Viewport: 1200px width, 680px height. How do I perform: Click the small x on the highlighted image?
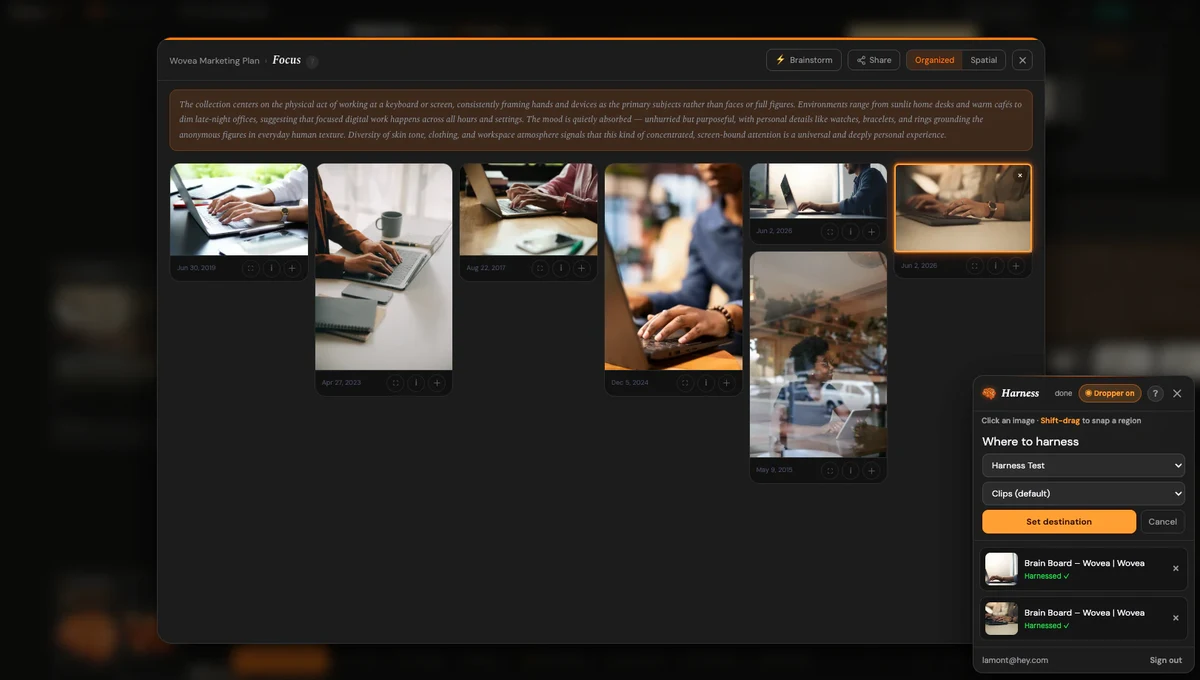point(1020,175)
